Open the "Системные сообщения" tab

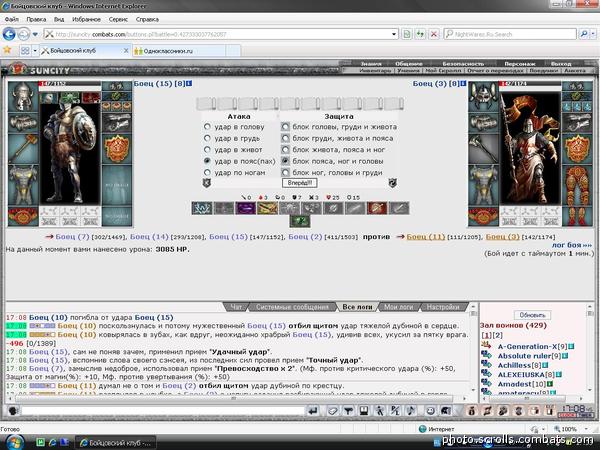coord(292,307)
